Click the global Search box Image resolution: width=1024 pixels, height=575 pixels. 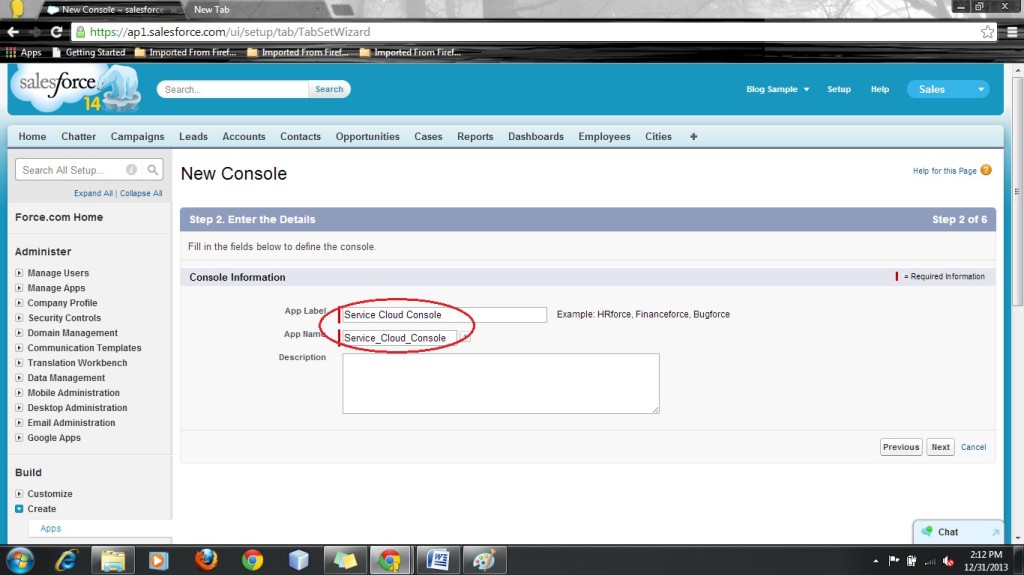(x=232, y=90)
